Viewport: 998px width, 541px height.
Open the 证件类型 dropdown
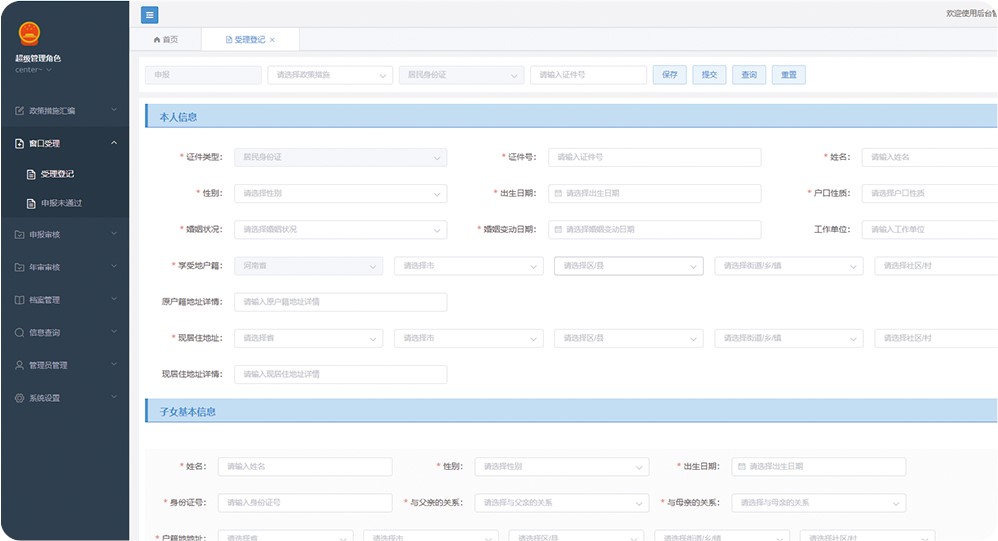click(x=341, y=157)
